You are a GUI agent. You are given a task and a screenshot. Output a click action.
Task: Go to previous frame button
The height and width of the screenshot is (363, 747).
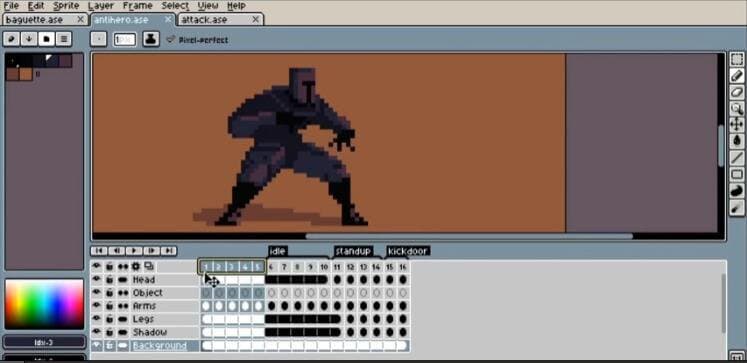pos(117,251)
